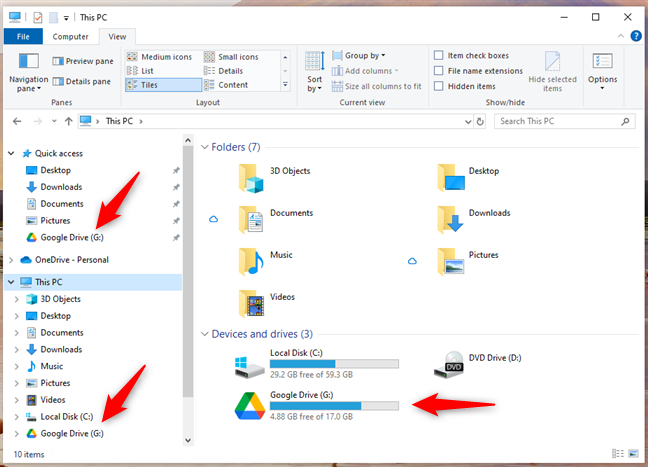The height and width of the screenshot is (467, 648).
Task: Open the Help question mark
Action: (x=636, y=36)
